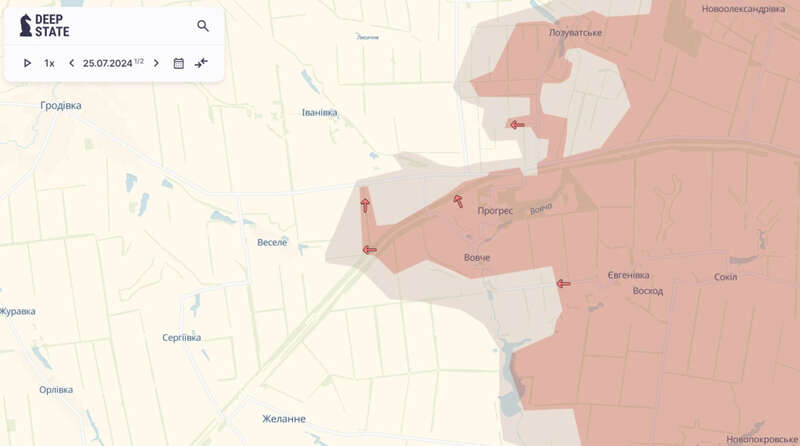Image resolution: width=800 pixels, height=446 pixels.
Task: Click the attack arrow east of Веселе
Action: coord(369,250)
